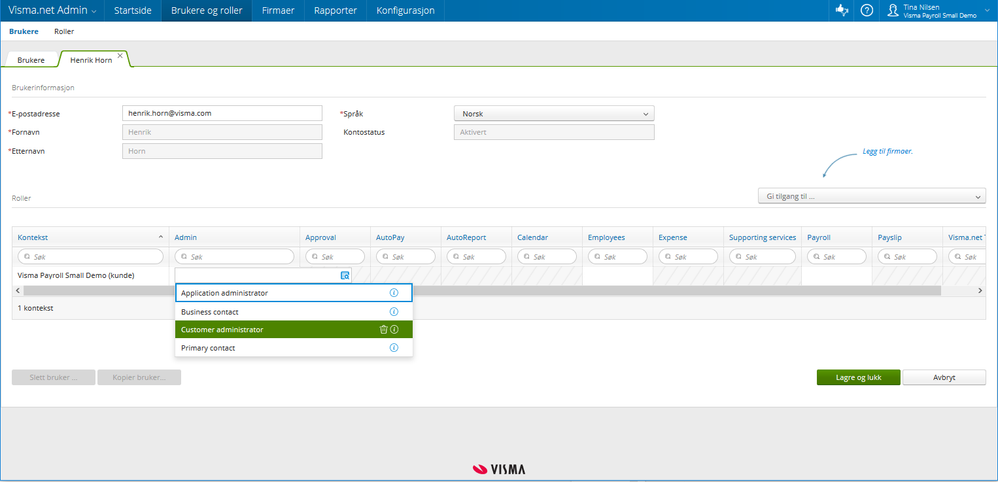998x482 pixels.
Task: Click the Admin column header
Action: pyautogui.click(x=234, y=237)
